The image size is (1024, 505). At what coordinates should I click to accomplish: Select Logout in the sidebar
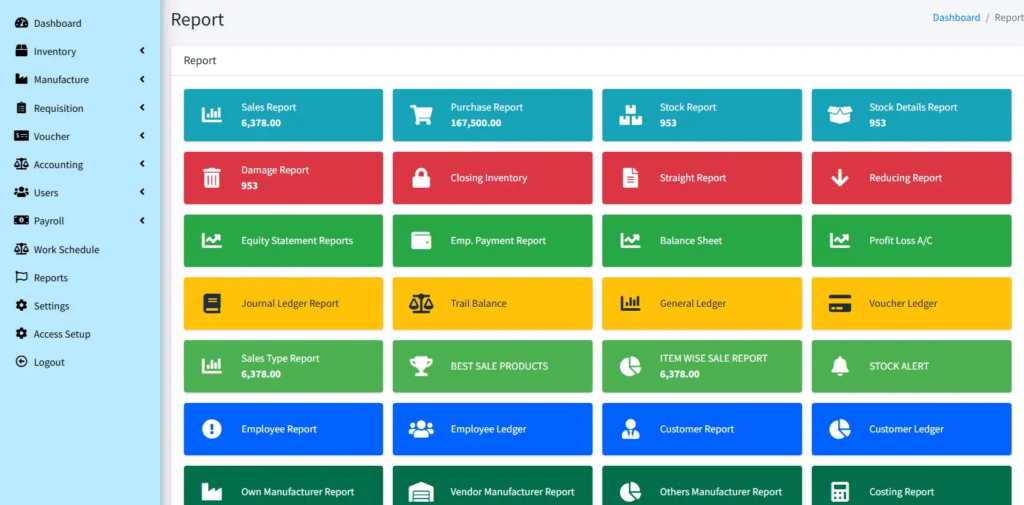49,363
